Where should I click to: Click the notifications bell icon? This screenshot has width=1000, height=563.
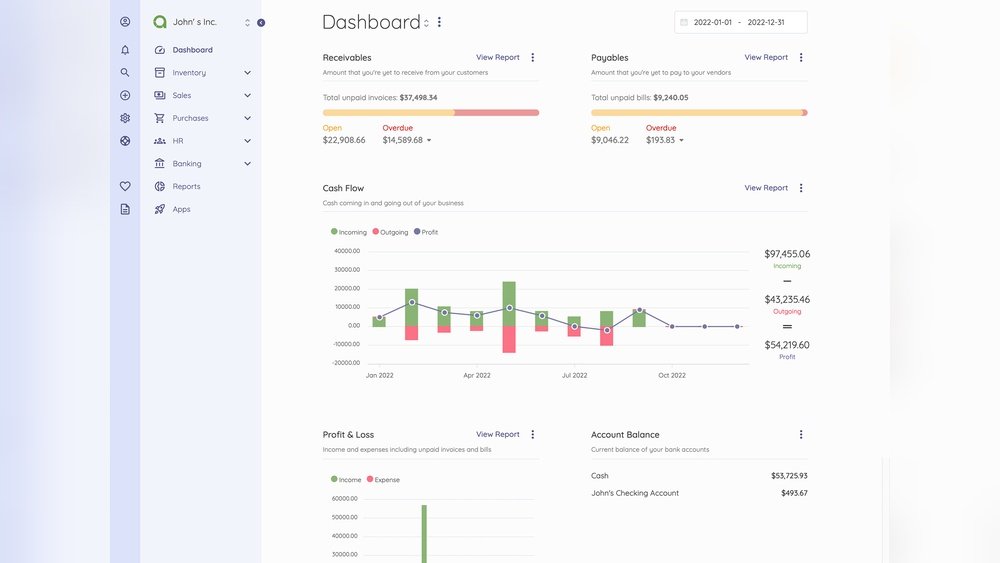pyautogui.click(x=125, y=49)
